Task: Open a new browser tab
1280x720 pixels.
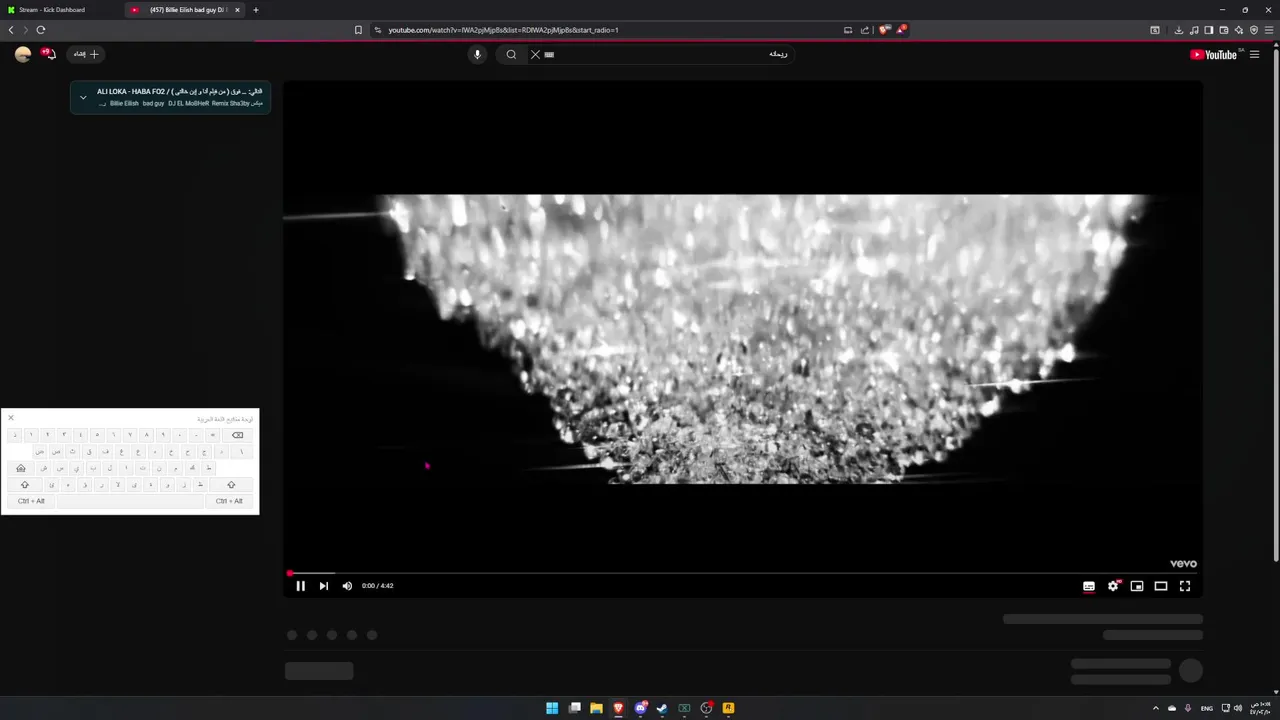Action: click(x=256, y=10)
